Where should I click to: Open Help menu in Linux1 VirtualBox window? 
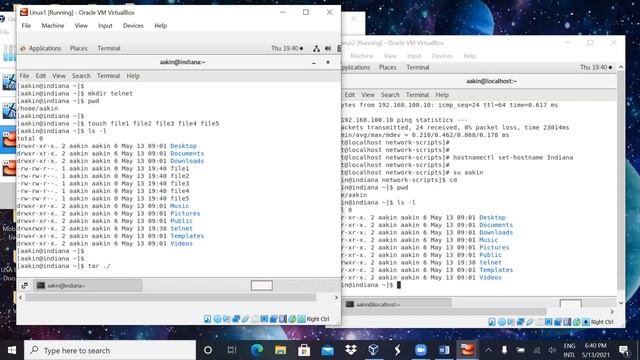pyautogui.click(x=160, y=25)
